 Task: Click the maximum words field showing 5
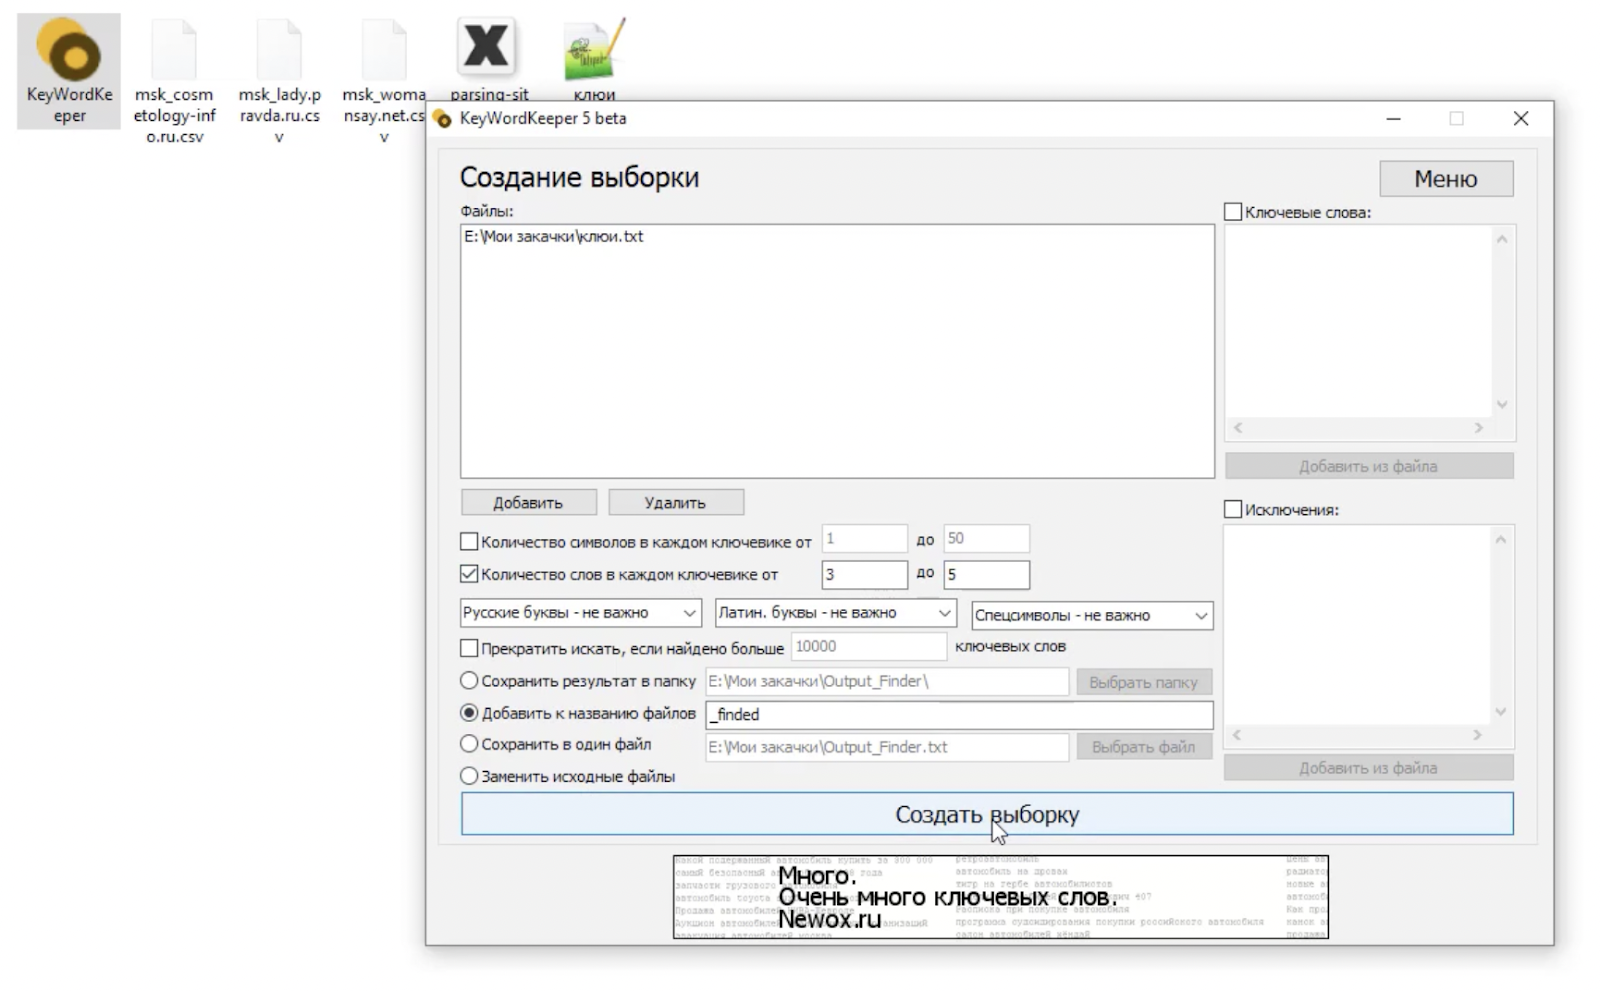(x=986, y=575)
